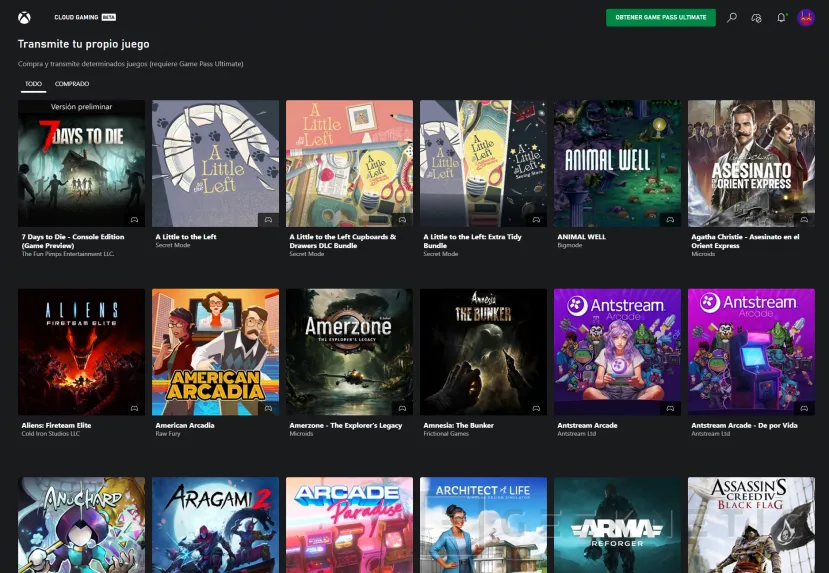Select Asesinato en el Orient Express cover art
Screen dimensions: 829x573
[751, 163]
